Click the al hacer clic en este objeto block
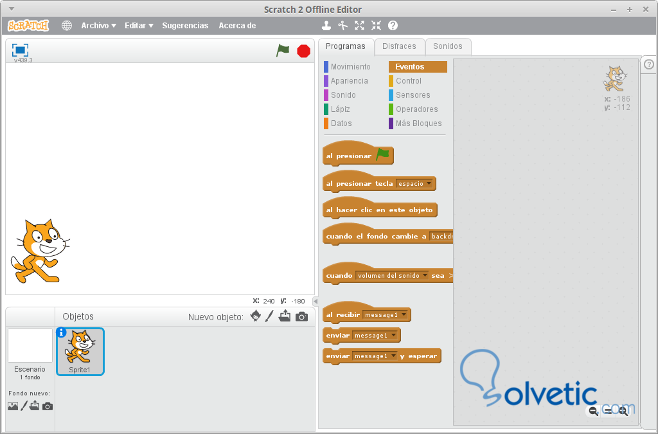658x434 pixels. pyautogui.click(x=380, y=208)
